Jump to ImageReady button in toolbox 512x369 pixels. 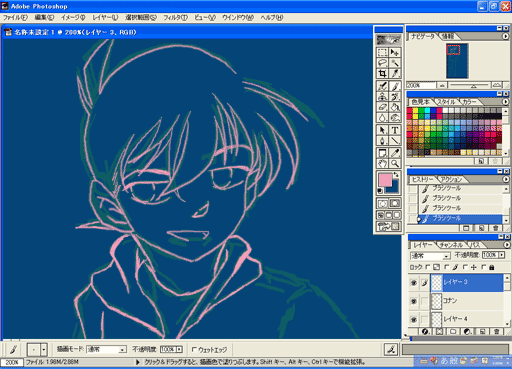click(x=388, y=227)
